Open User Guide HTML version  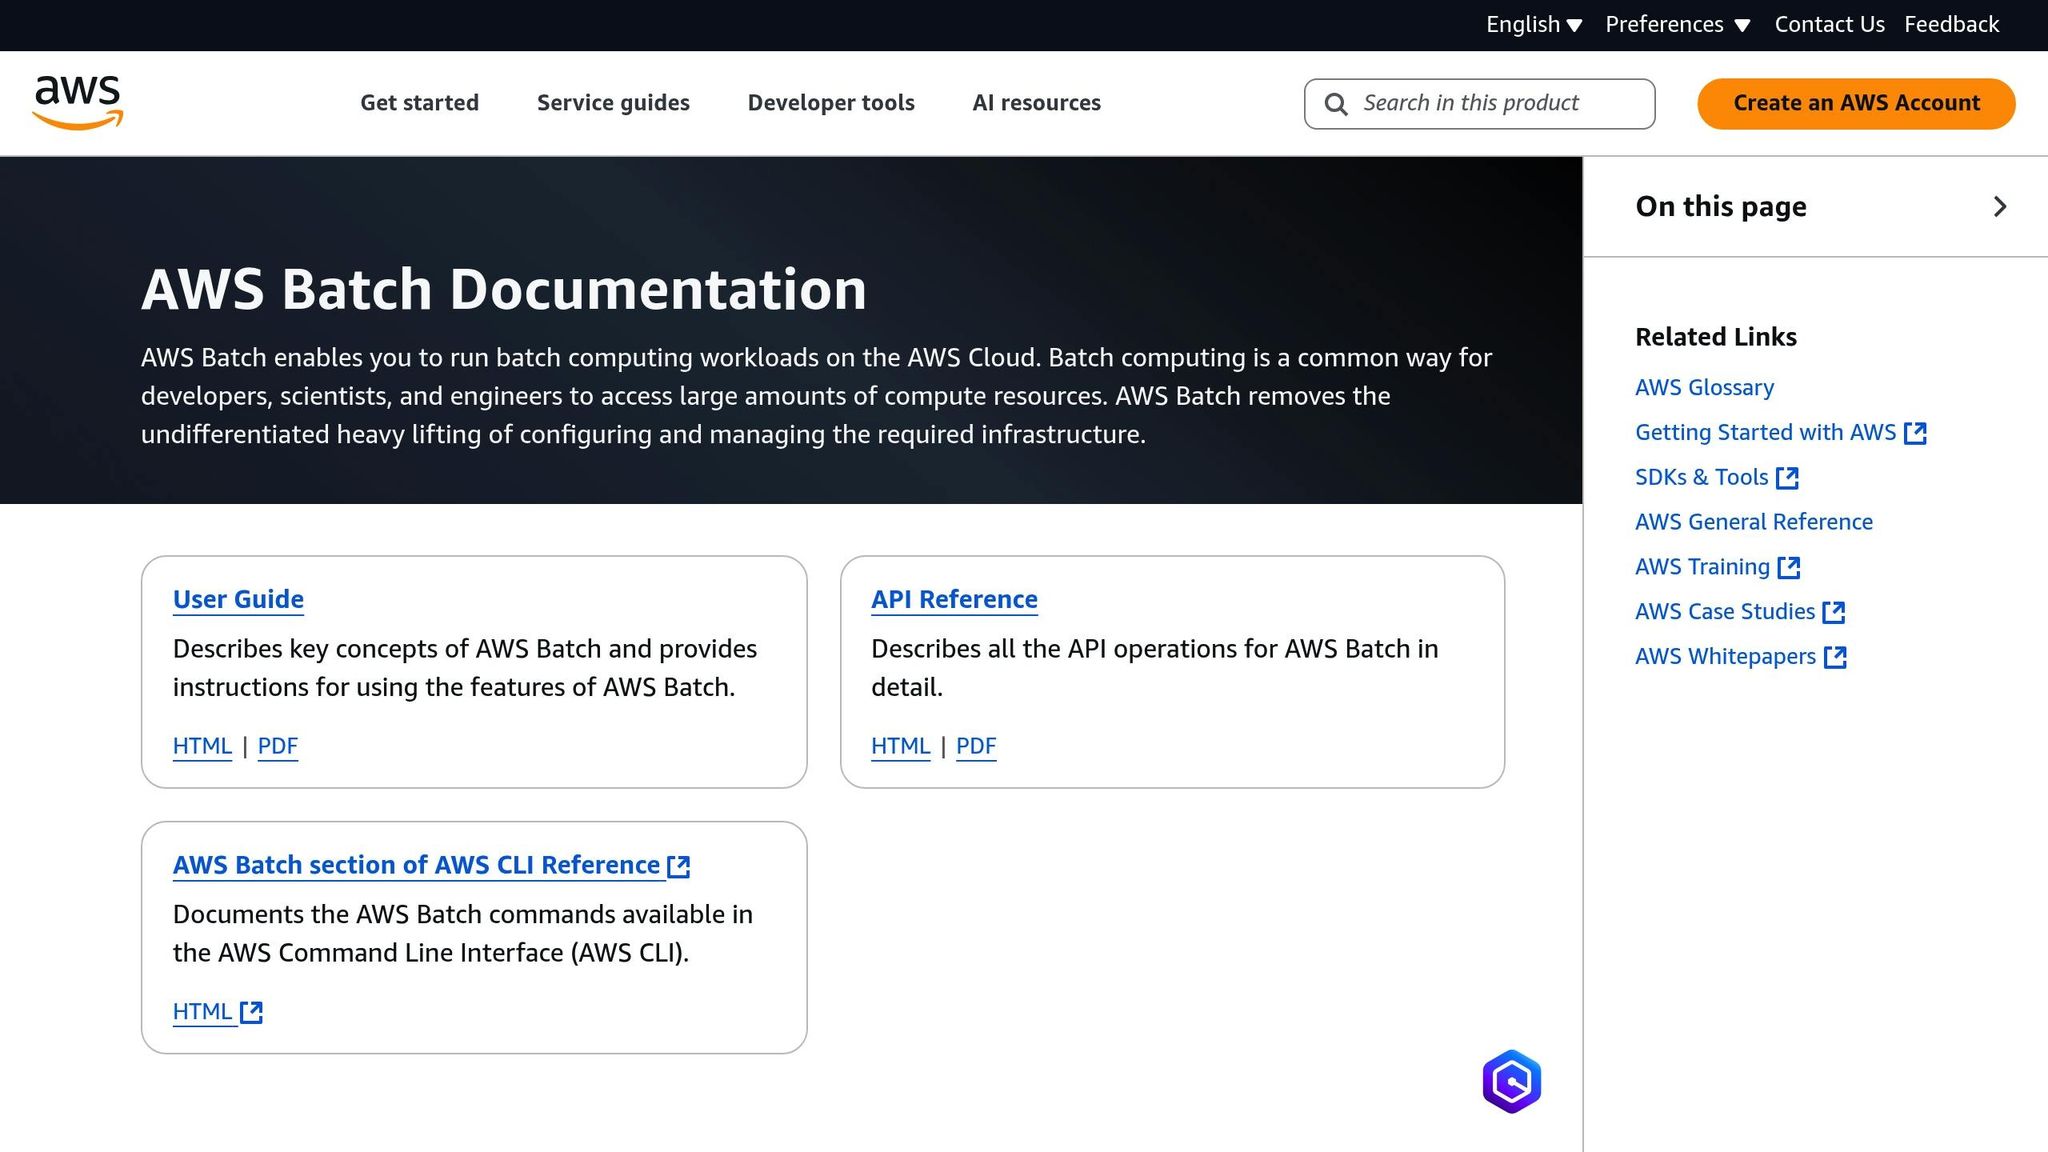click(x=202, y=746)
